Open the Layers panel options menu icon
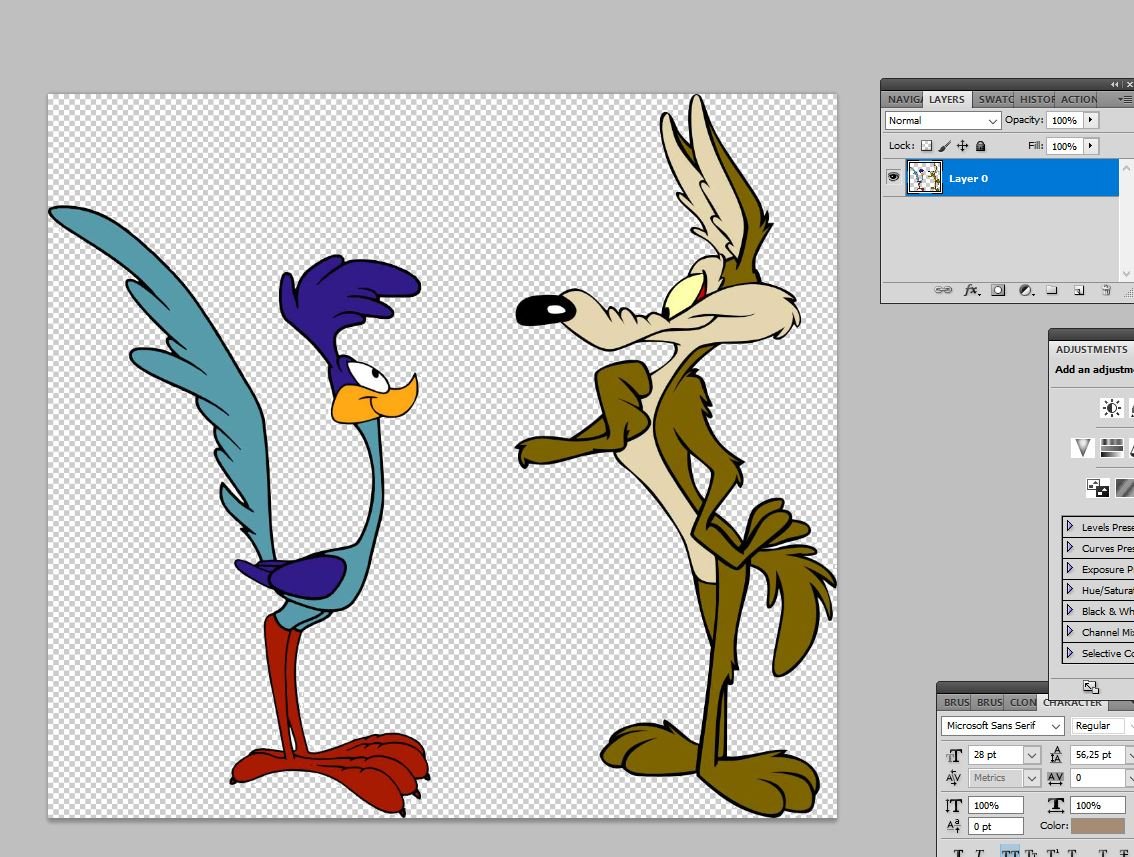 point(1125,99)
